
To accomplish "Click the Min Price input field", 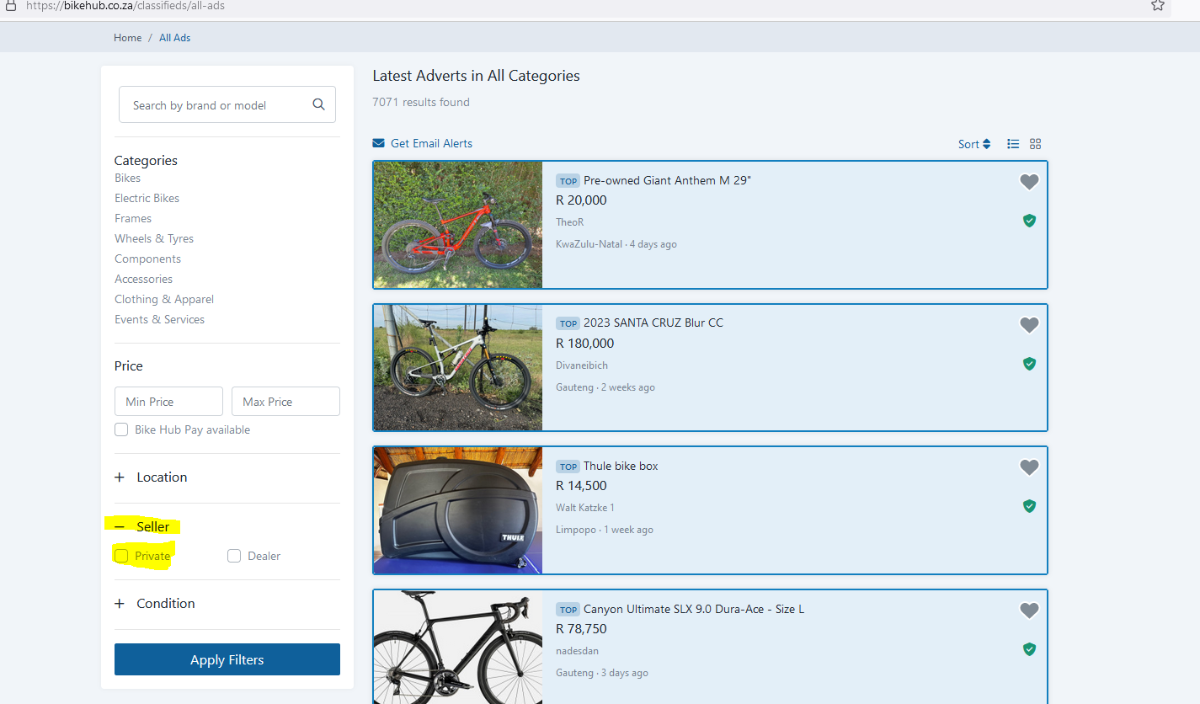I will click(168, 402).
